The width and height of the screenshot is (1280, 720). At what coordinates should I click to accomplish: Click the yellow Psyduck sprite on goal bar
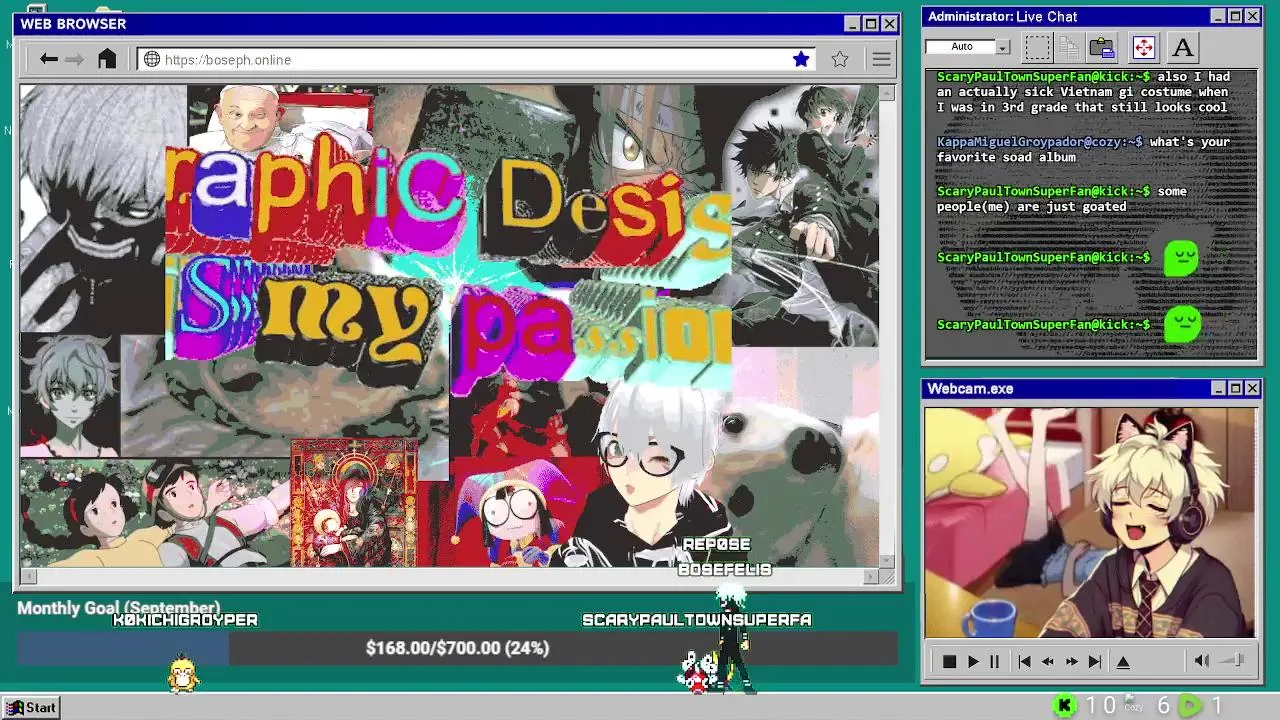click(183, 673)
